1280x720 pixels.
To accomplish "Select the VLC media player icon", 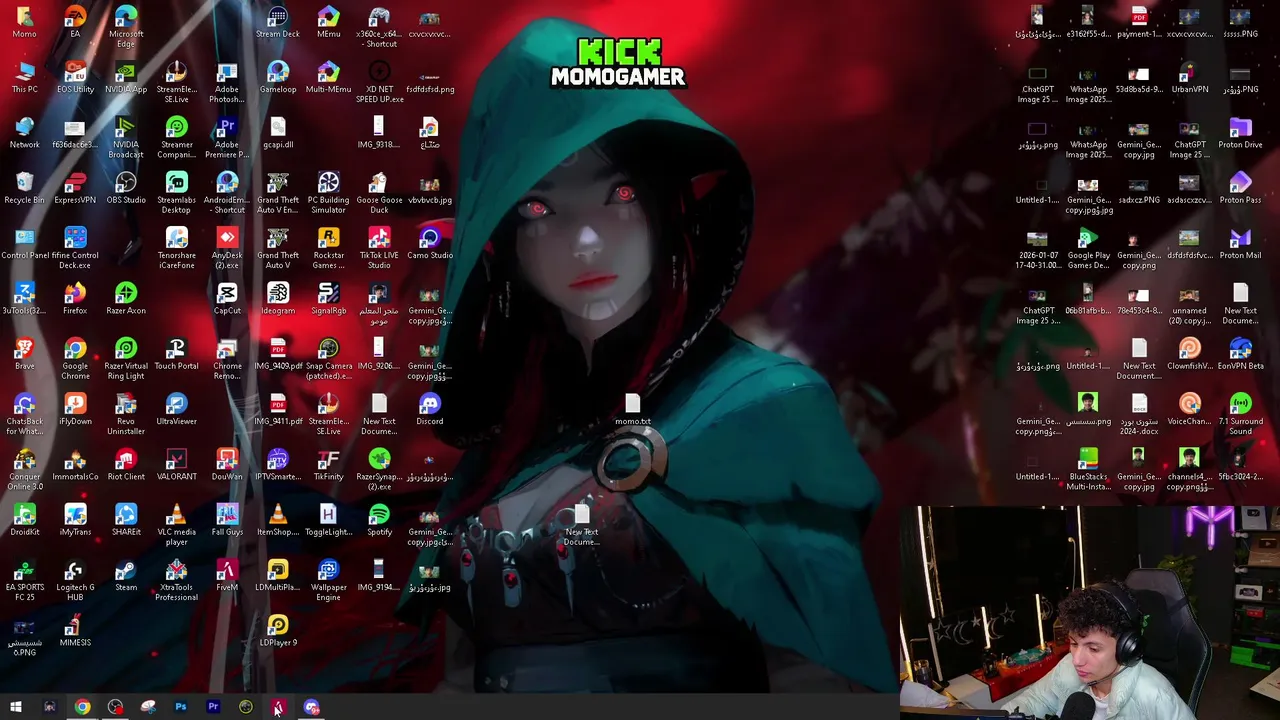I will pyautogui.click(x=177, y=525).
